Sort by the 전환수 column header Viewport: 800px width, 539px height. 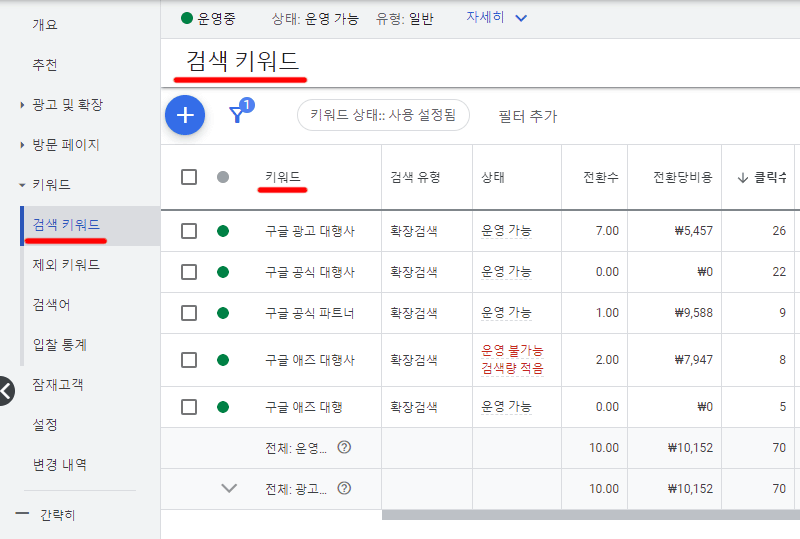[x=601, y=177]
